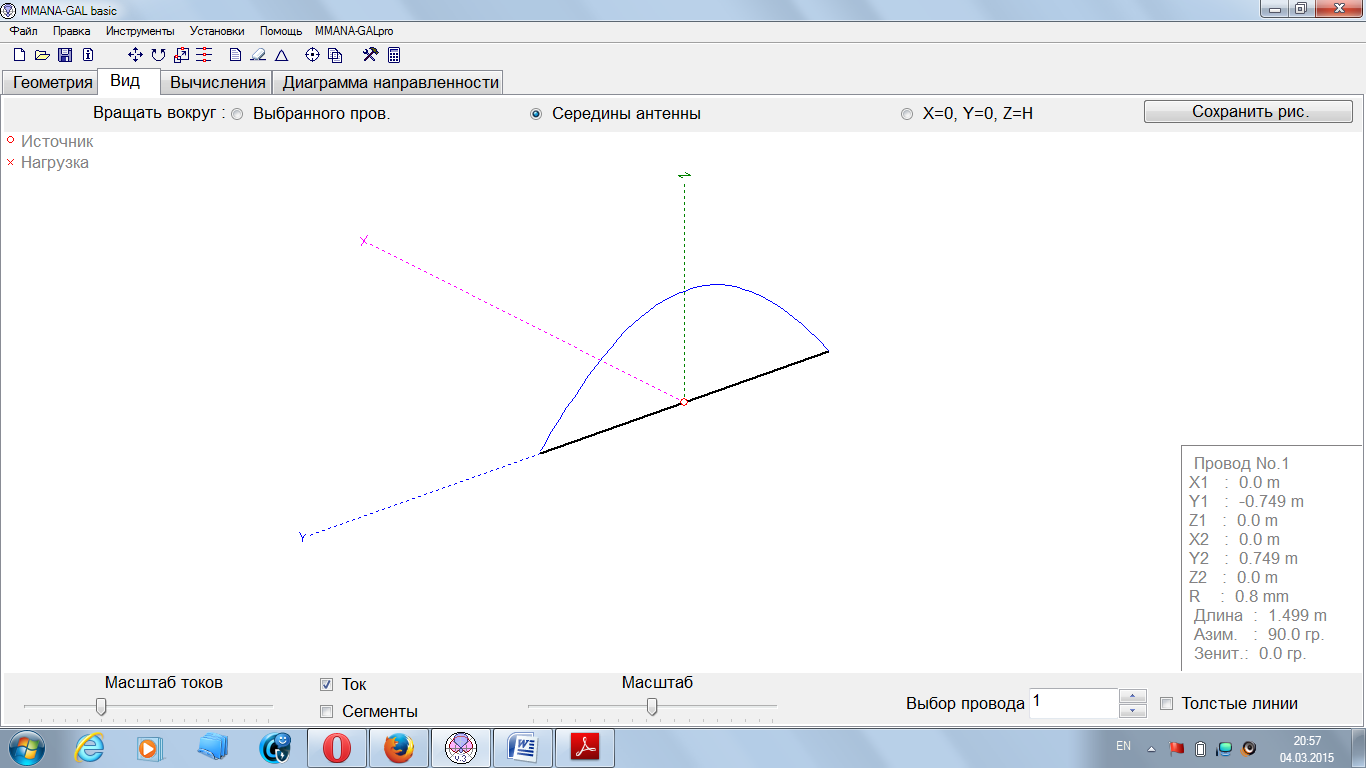Open the Диаграмма направленности tab
The image size is (1366, 768).
tap(390, 83)
